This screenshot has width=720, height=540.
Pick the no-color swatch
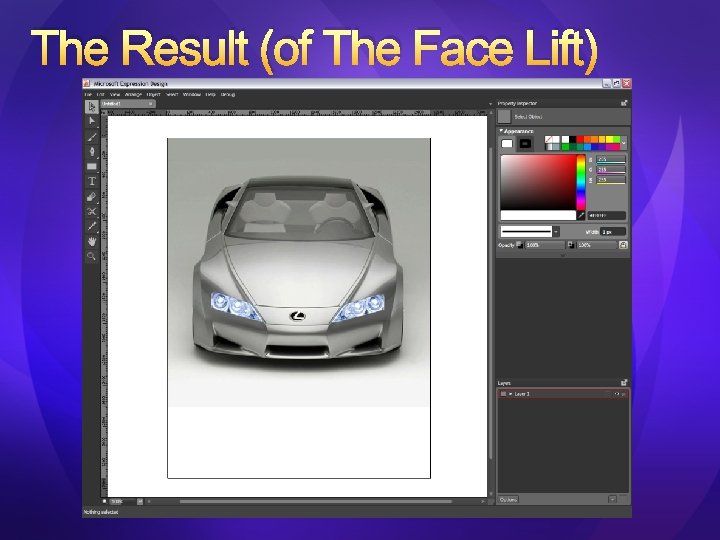[548, 140]
